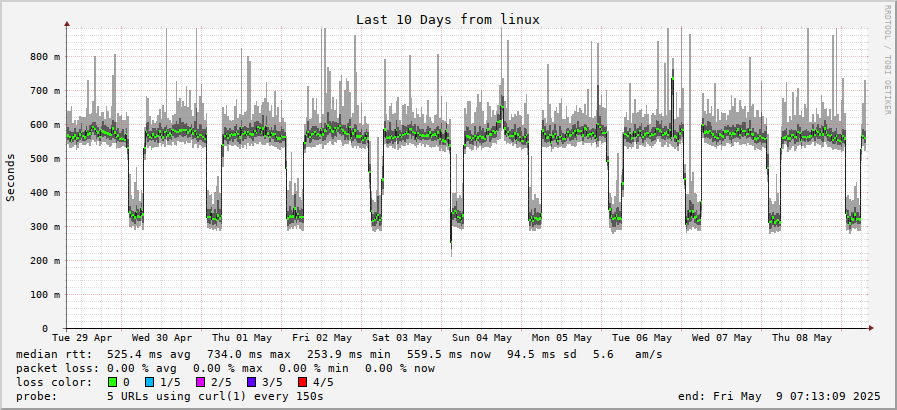Click the "Wed 07 May" date label
Image resolution: width=897 pixels, height=410 pixels.
pyautogui.click(x=721, y=338)
